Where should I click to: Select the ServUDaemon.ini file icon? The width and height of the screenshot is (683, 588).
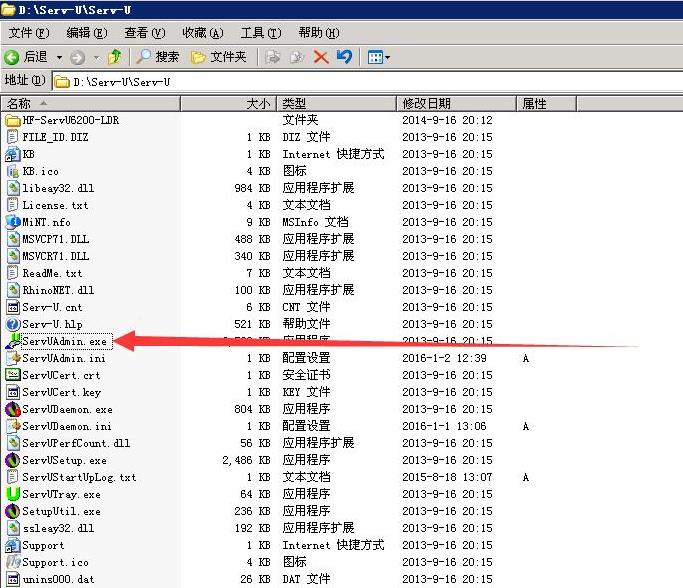click(13, 426)
